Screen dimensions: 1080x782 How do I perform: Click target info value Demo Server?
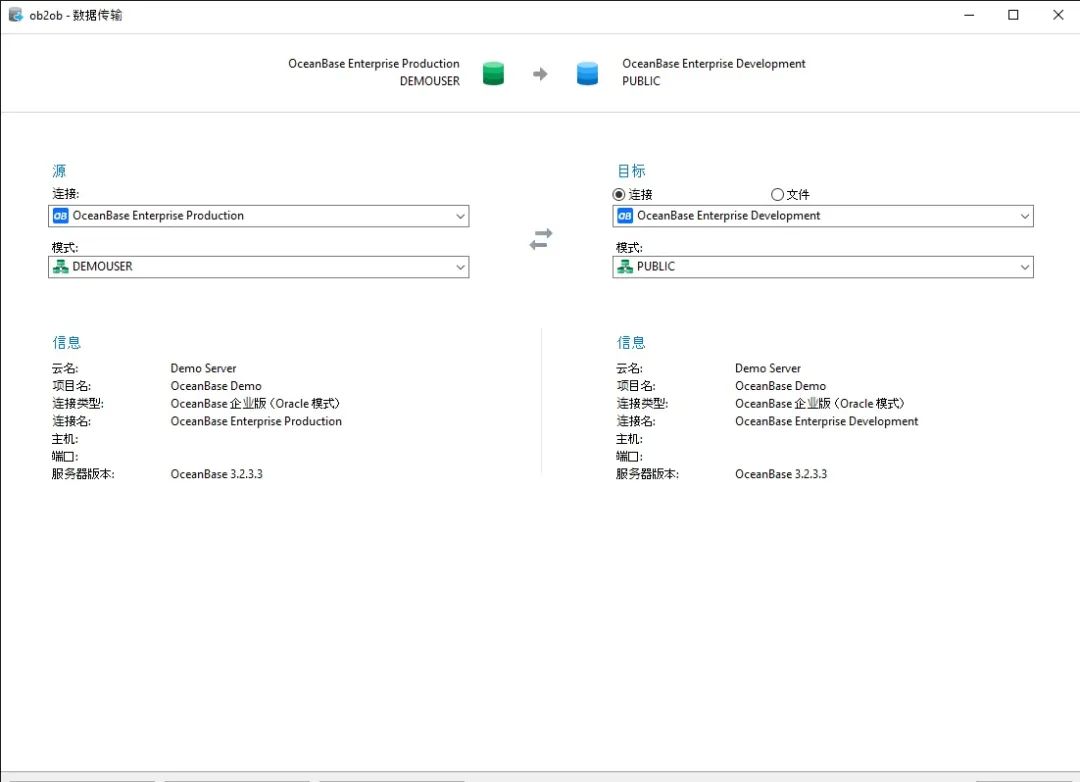pyautogui.click(x=768, y=369)
